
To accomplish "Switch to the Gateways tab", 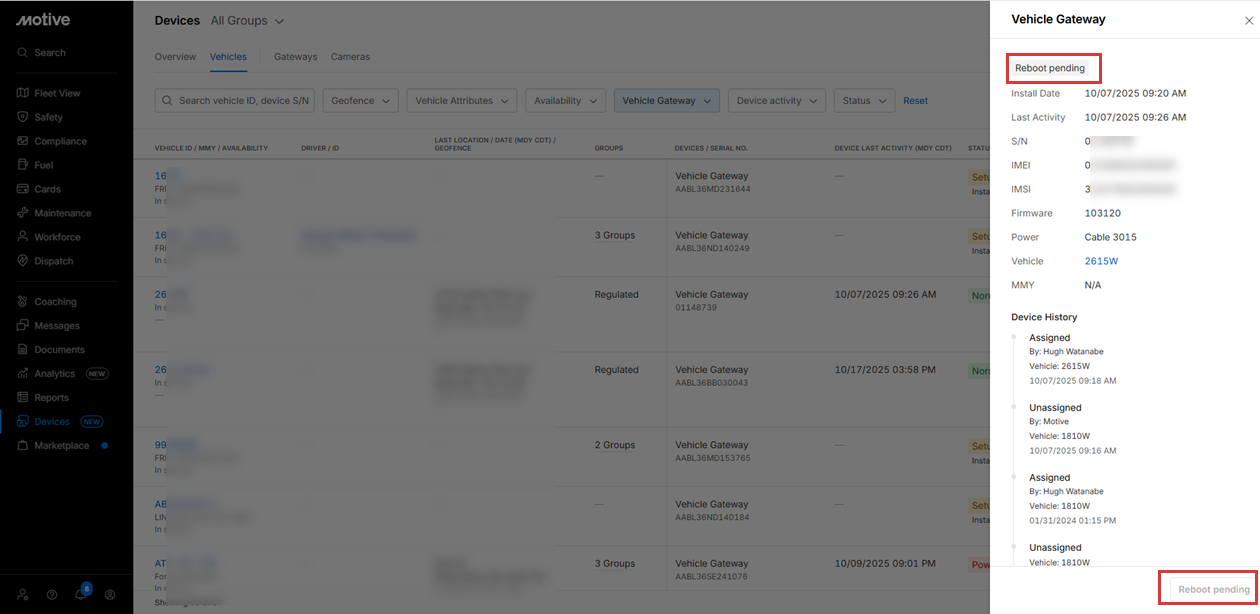I will (295, 57).
